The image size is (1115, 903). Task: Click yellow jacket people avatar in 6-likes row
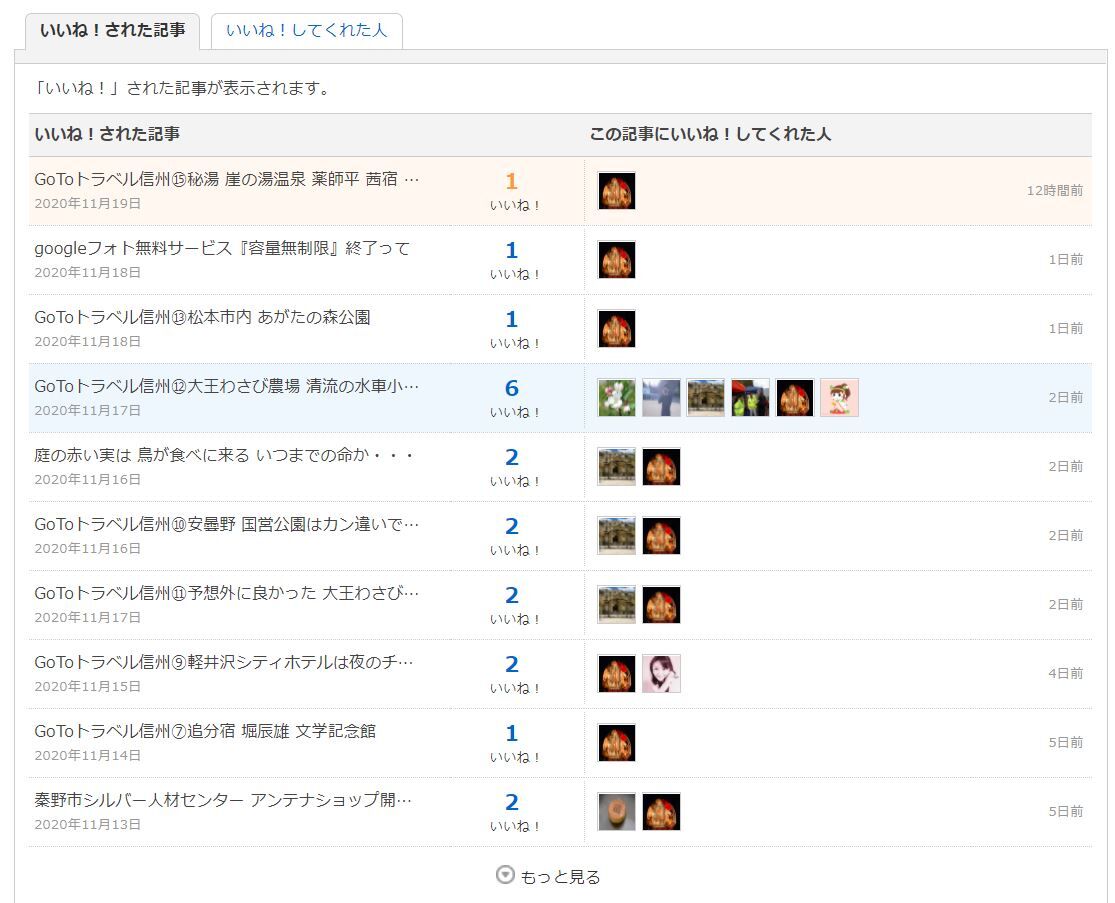click(750, 397)
